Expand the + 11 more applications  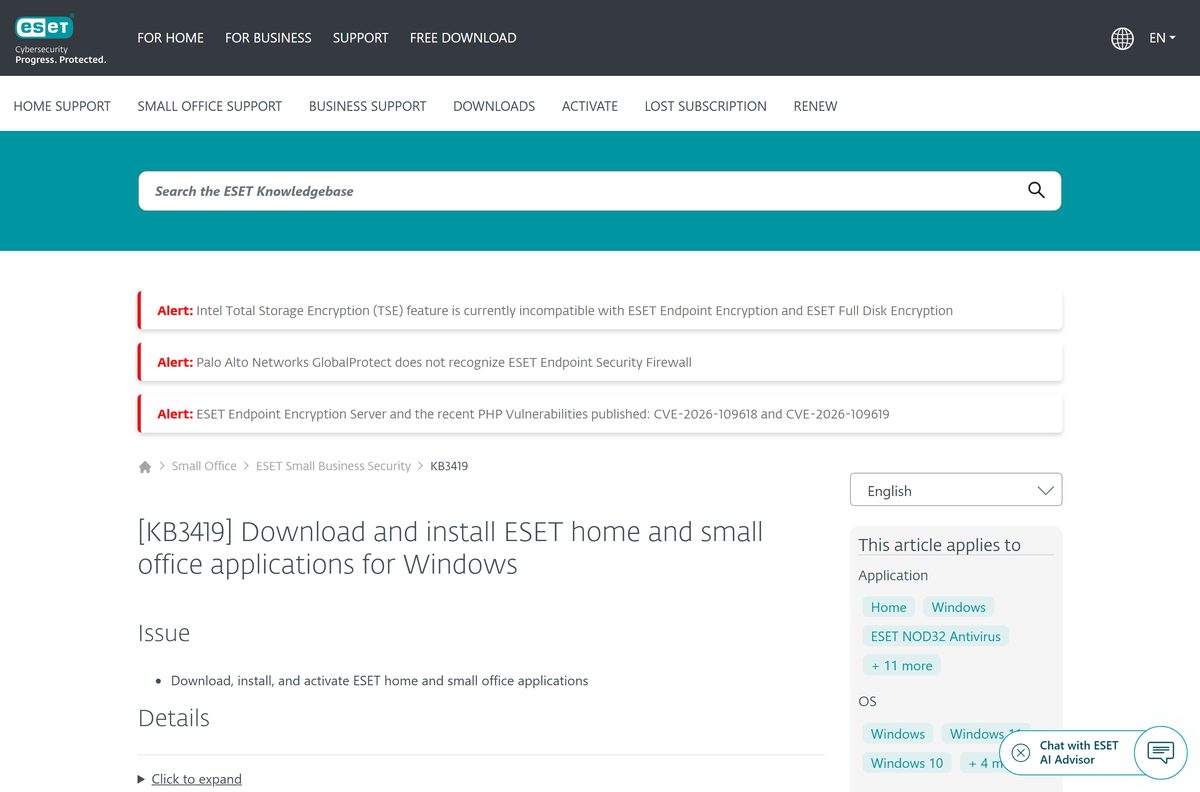[901, 665]
